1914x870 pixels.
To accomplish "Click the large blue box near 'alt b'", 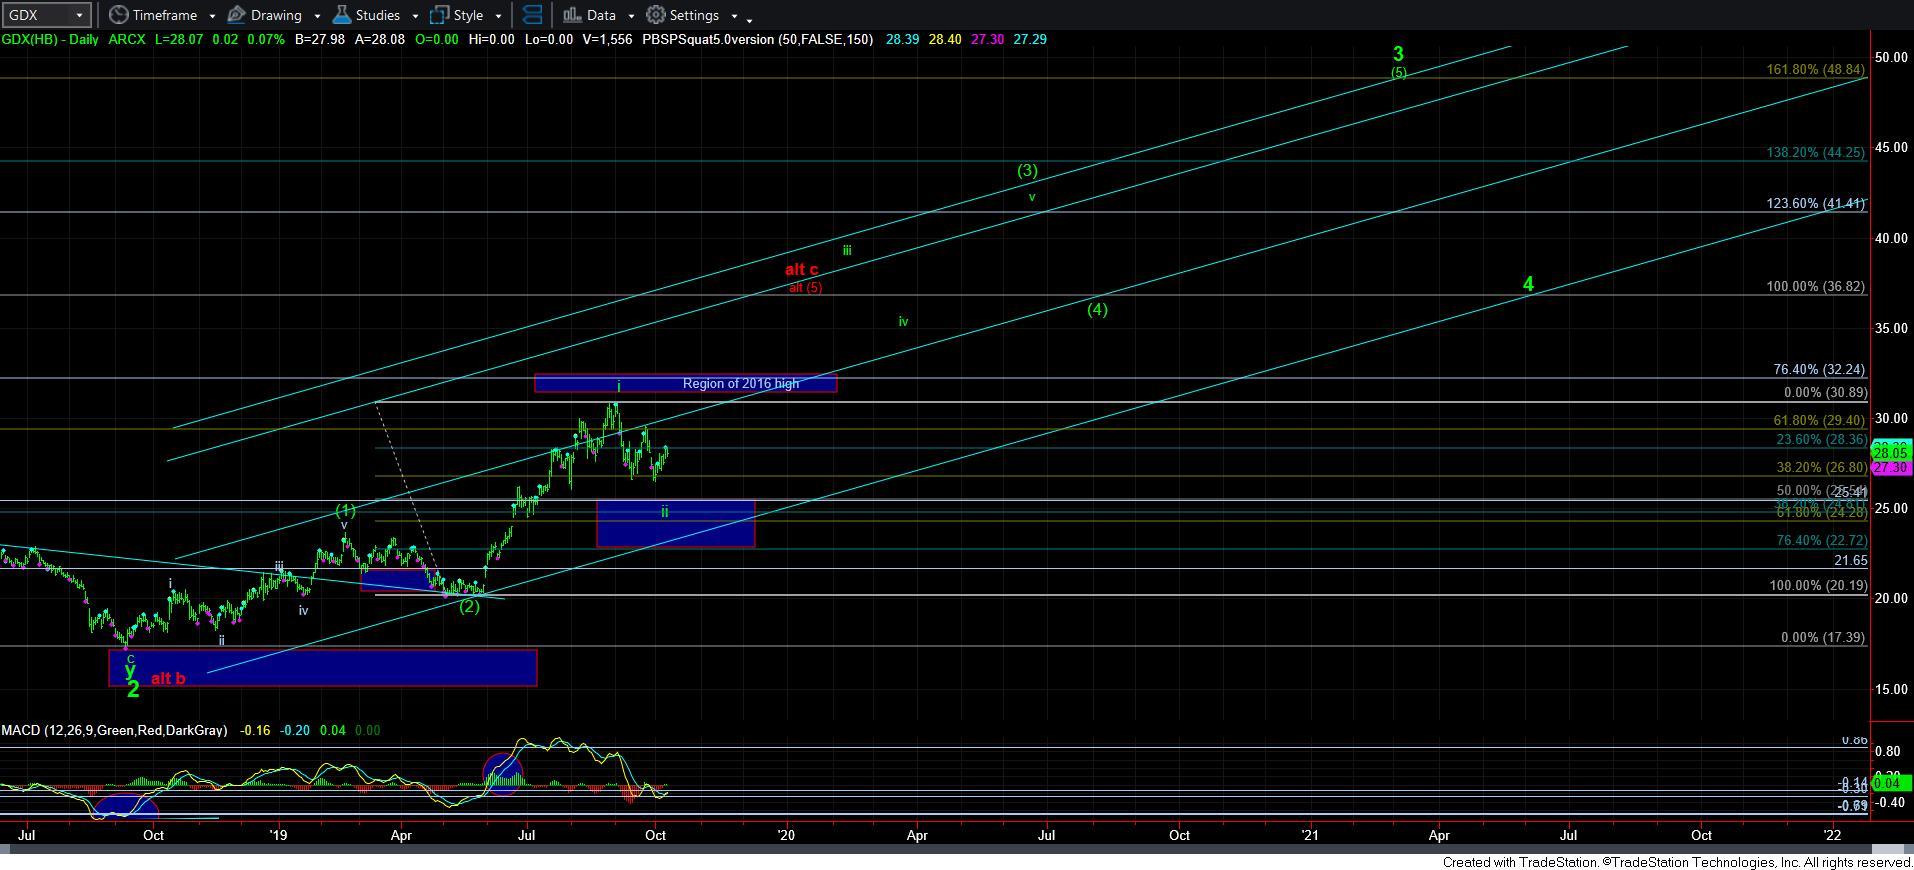I will pos(322,667).
